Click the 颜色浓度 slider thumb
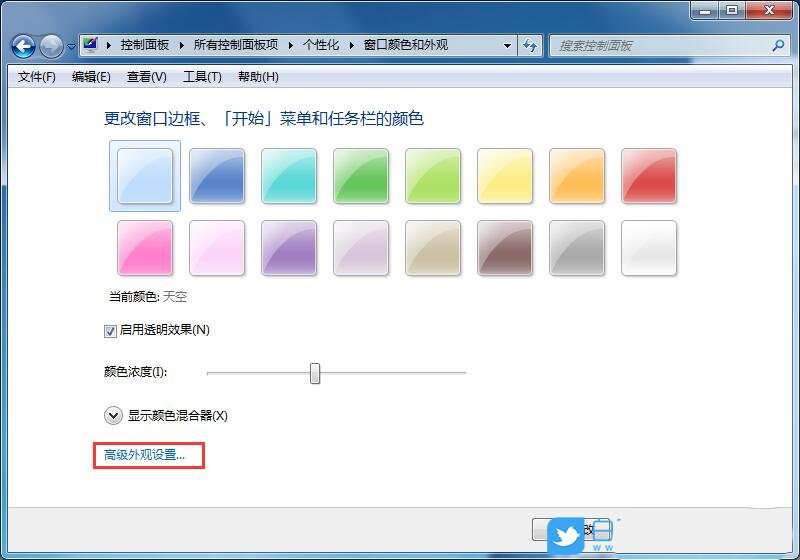Image resolution: width=800 pixels, height=560 pixels. pos(315,373)
